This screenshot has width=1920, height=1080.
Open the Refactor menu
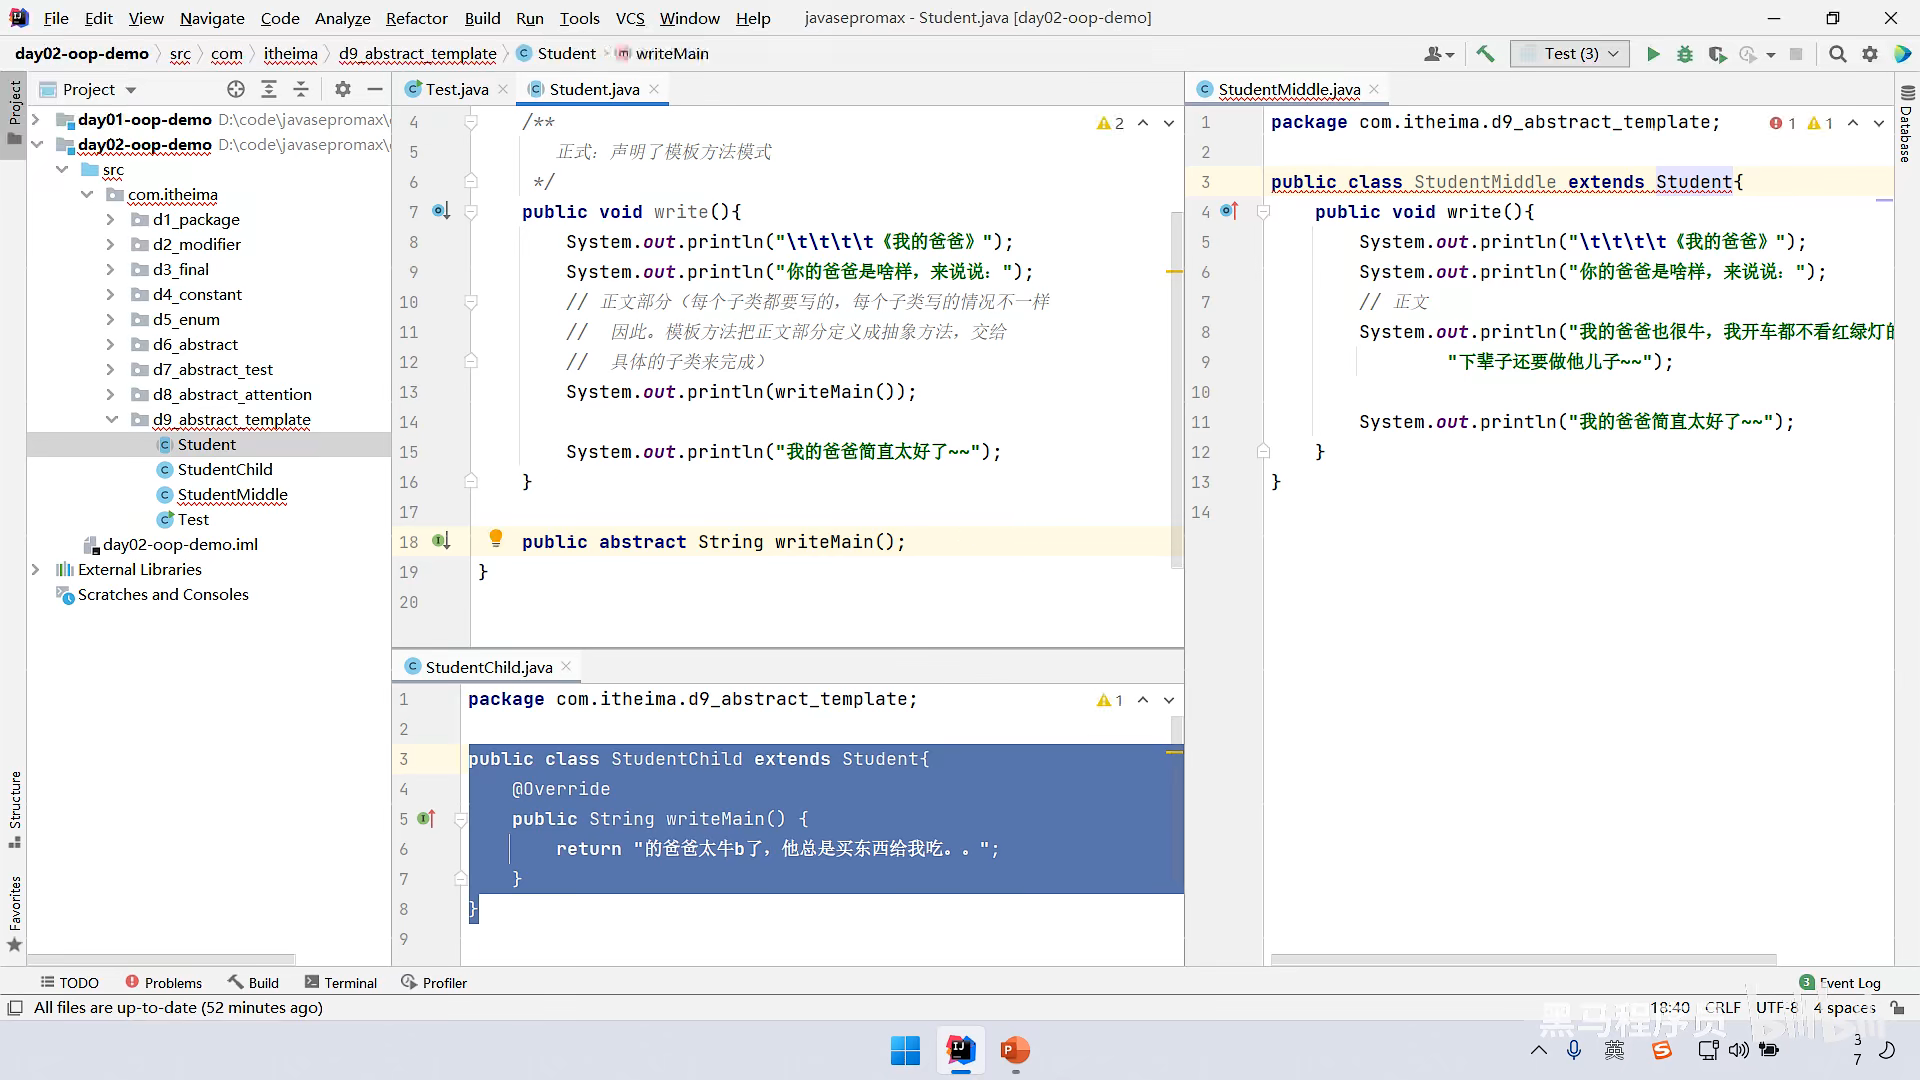coord(416,18)
